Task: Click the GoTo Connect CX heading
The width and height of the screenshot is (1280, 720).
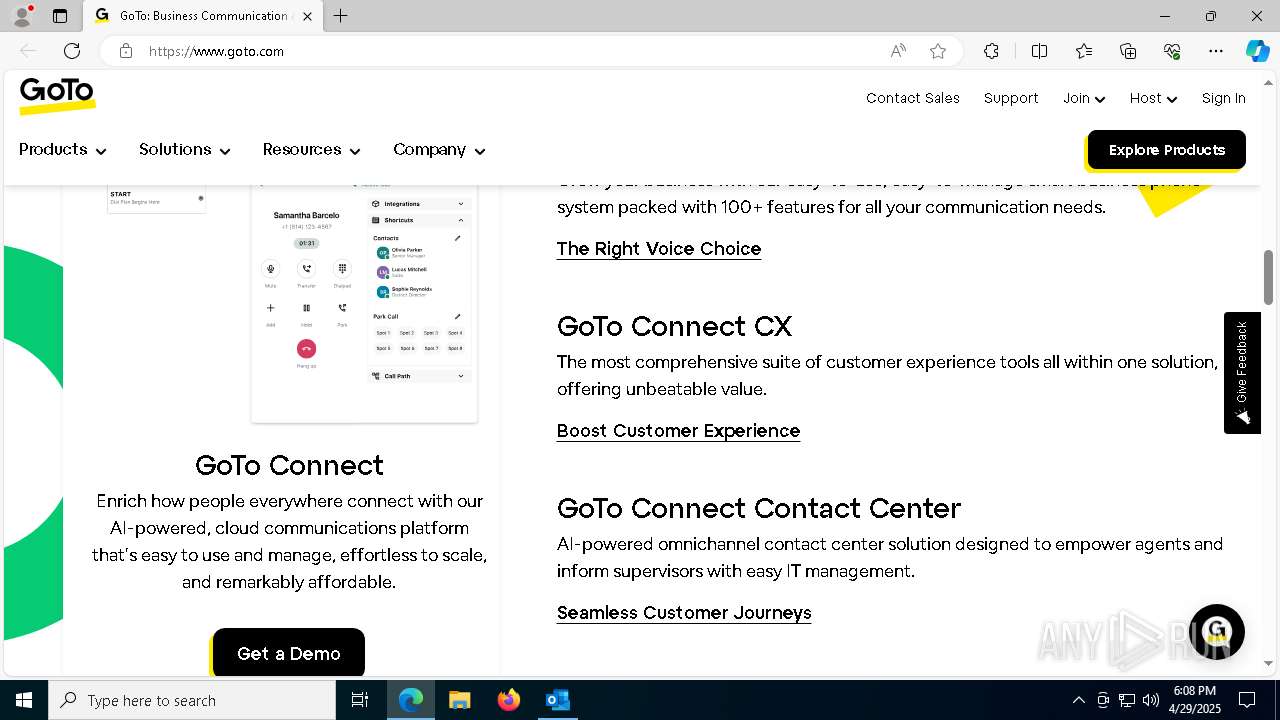Action: pos(674,326)
